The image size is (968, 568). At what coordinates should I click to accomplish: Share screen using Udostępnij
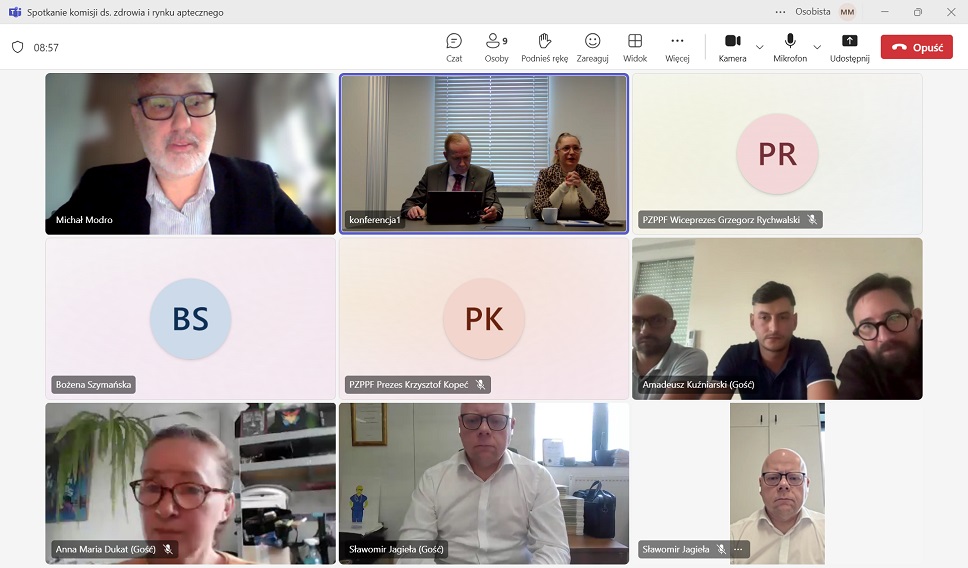tap(849, 46)
